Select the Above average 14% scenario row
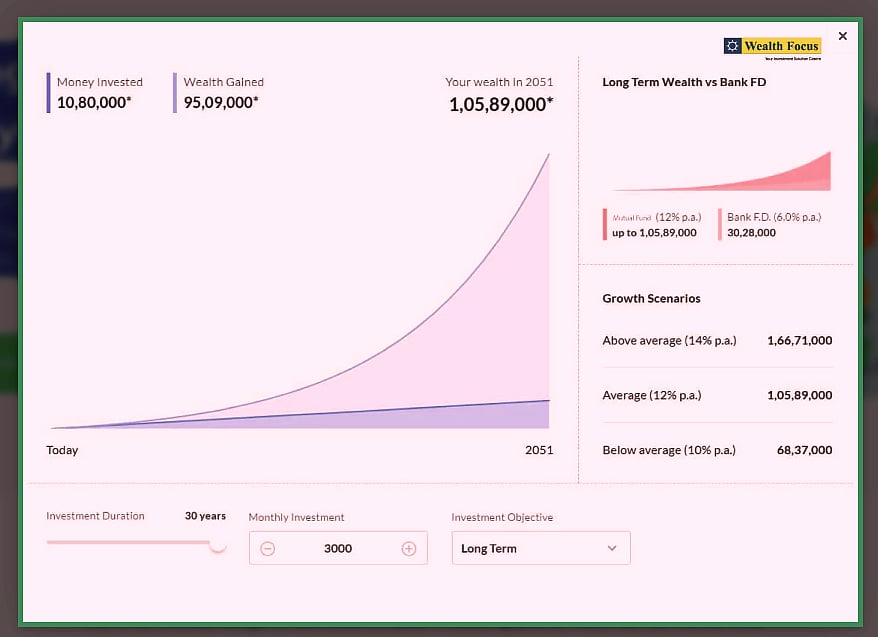This screenshot has height=637, width=878. click(x=716, y=341)
